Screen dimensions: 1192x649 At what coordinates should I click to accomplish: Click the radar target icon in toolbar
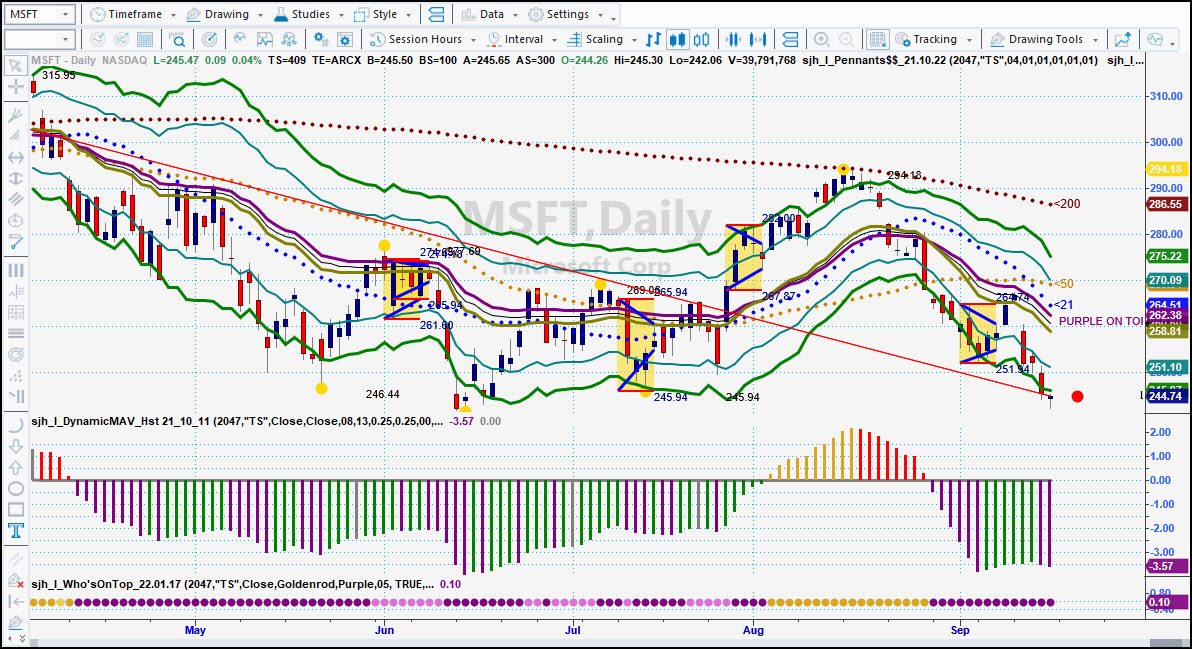click(x=210, y=40)
